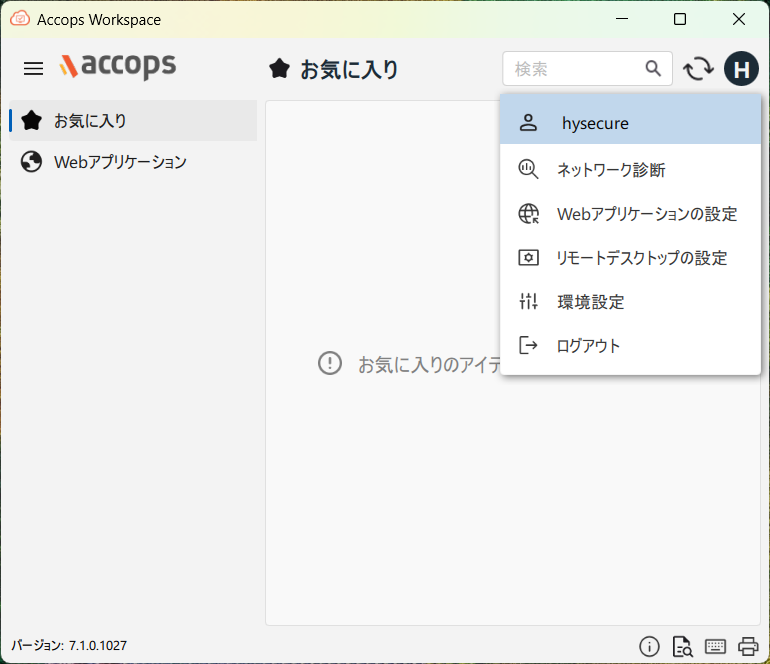Click the info circle icon

(x=649, y=646)
